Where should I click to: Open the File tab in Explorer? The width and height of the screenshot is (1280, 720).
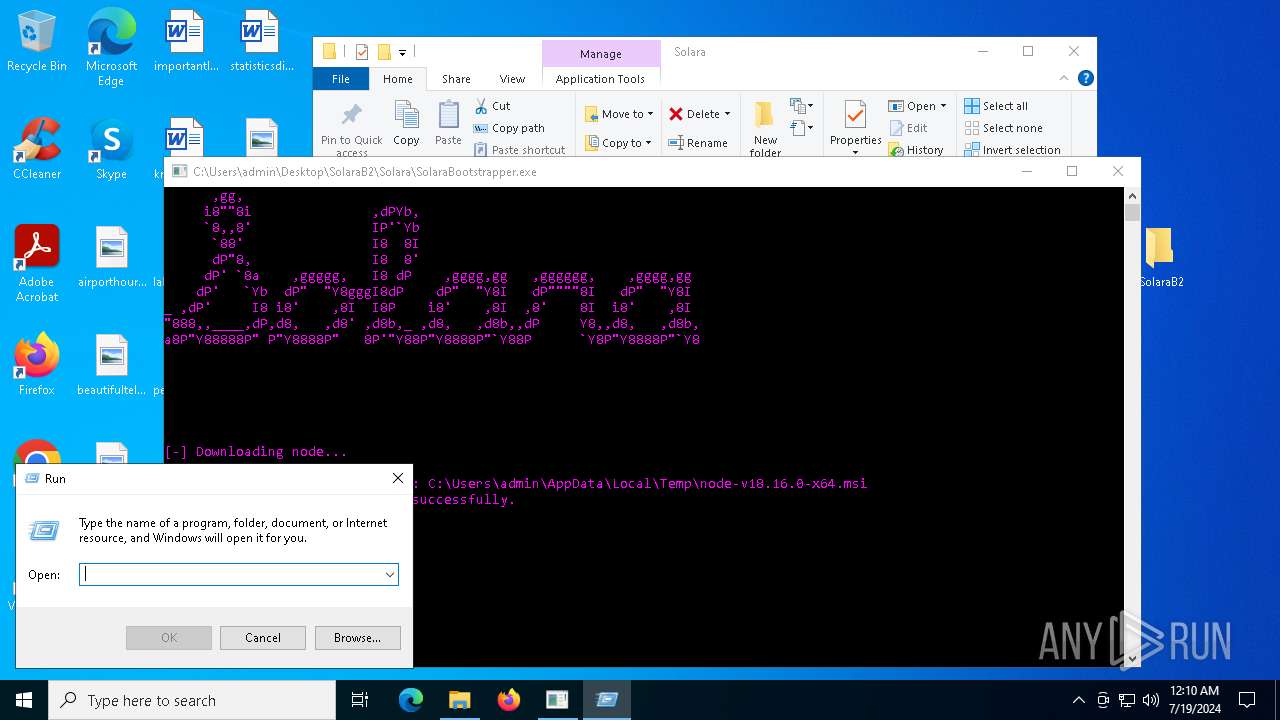tap(341, 79)
